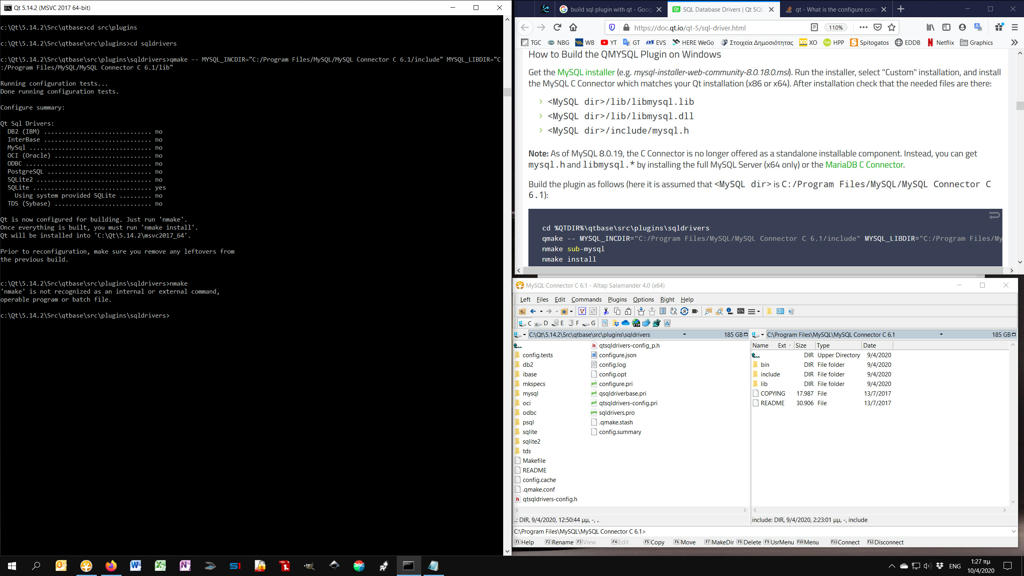Select the sqlite folder in left panel
The width and height of the screenshot is (1024, 576).
(526, 432)
